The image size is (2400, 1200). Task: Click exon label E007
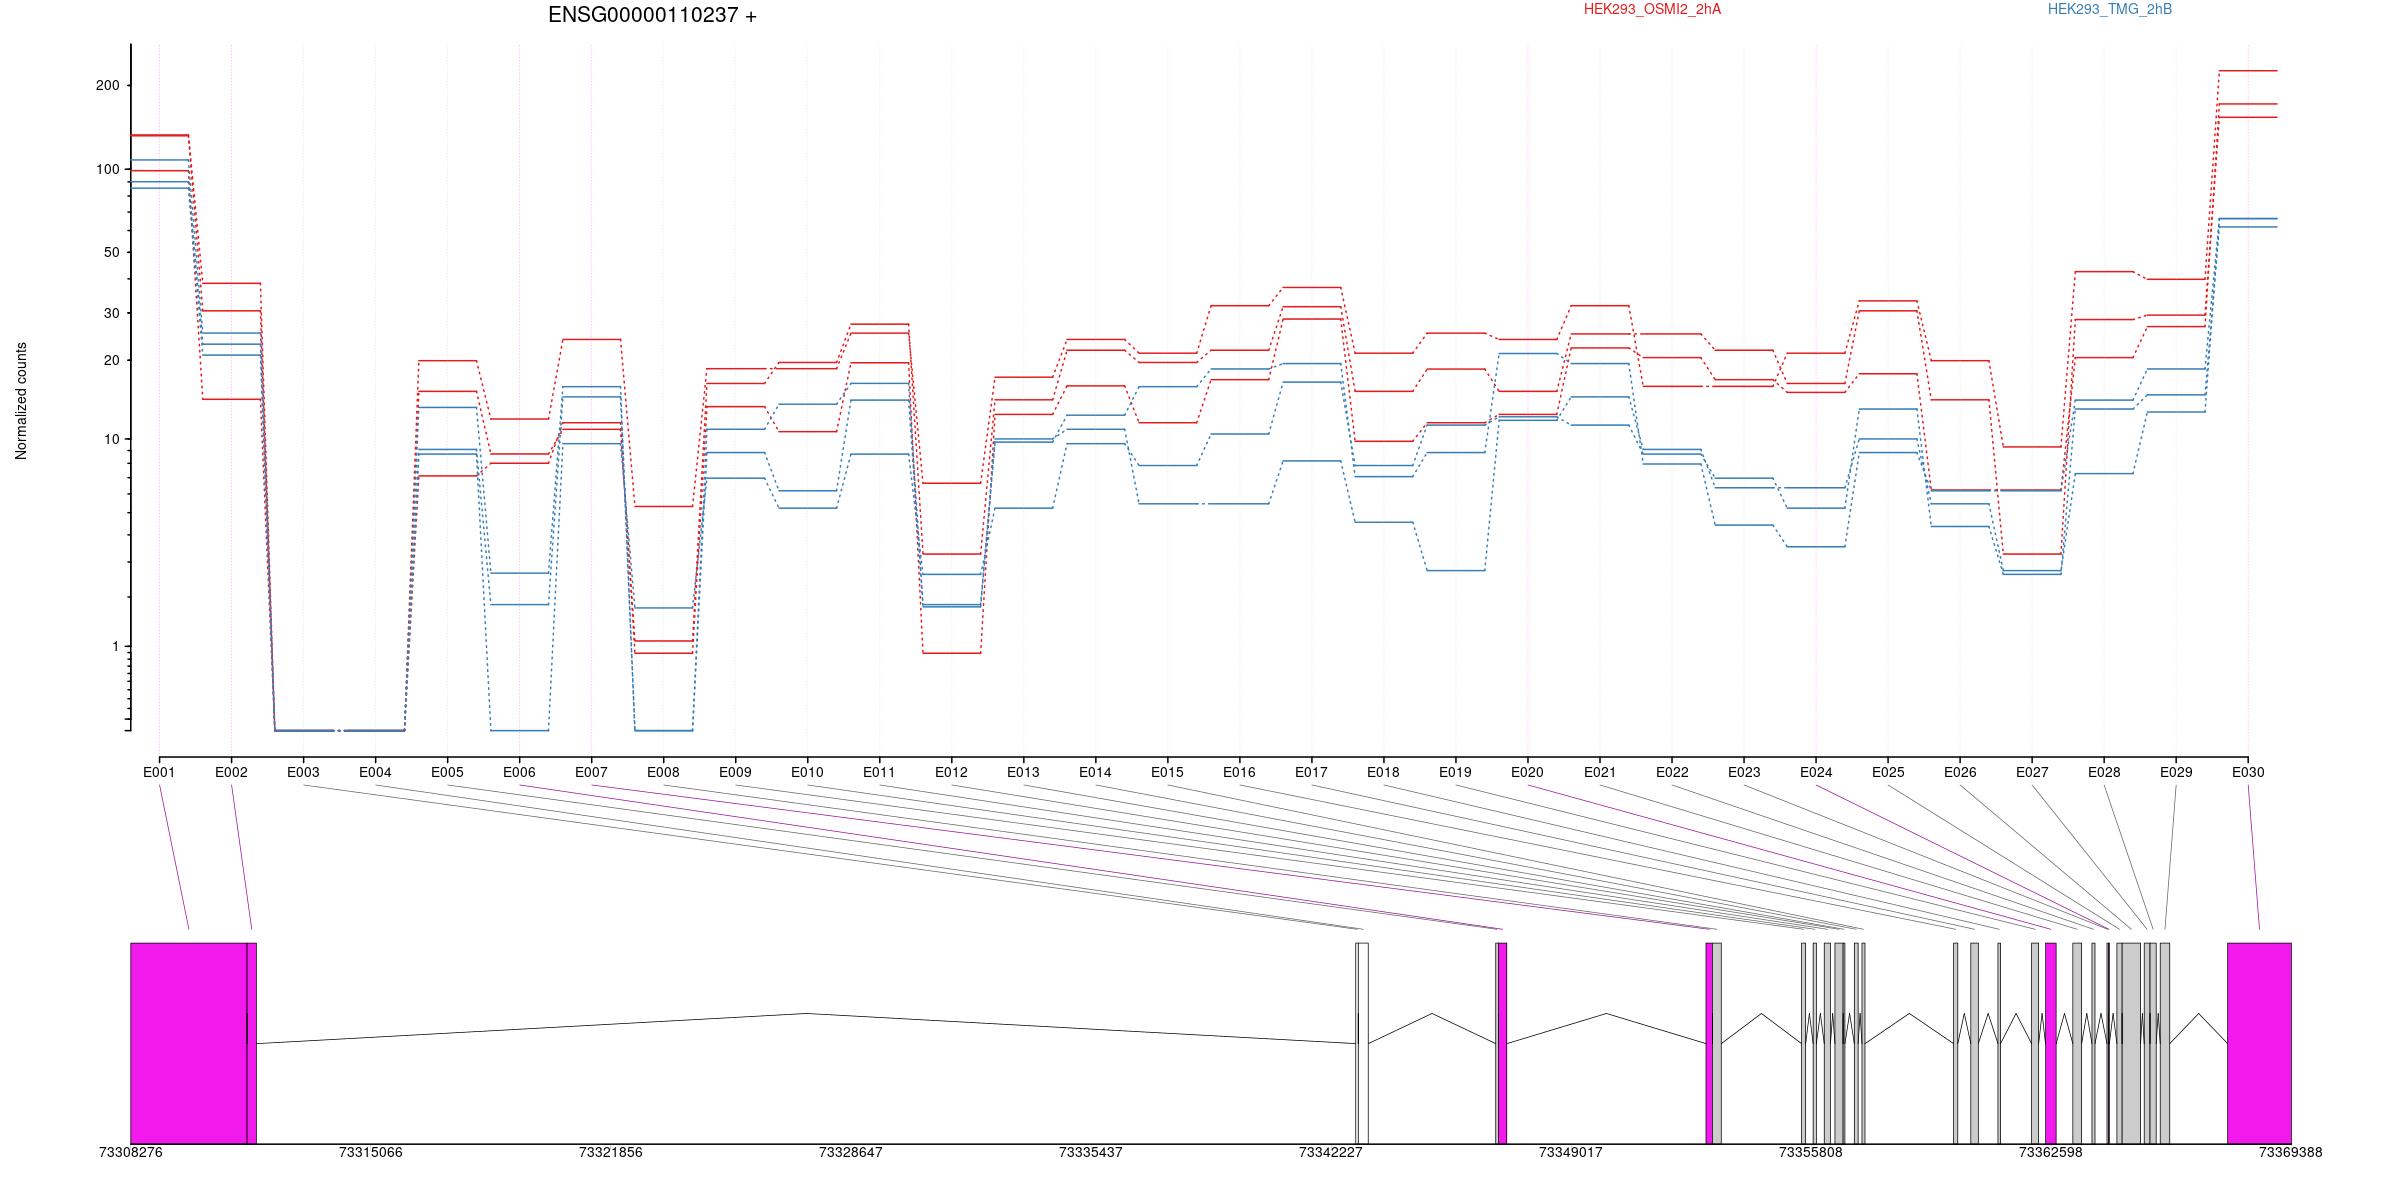pos(591,772)
